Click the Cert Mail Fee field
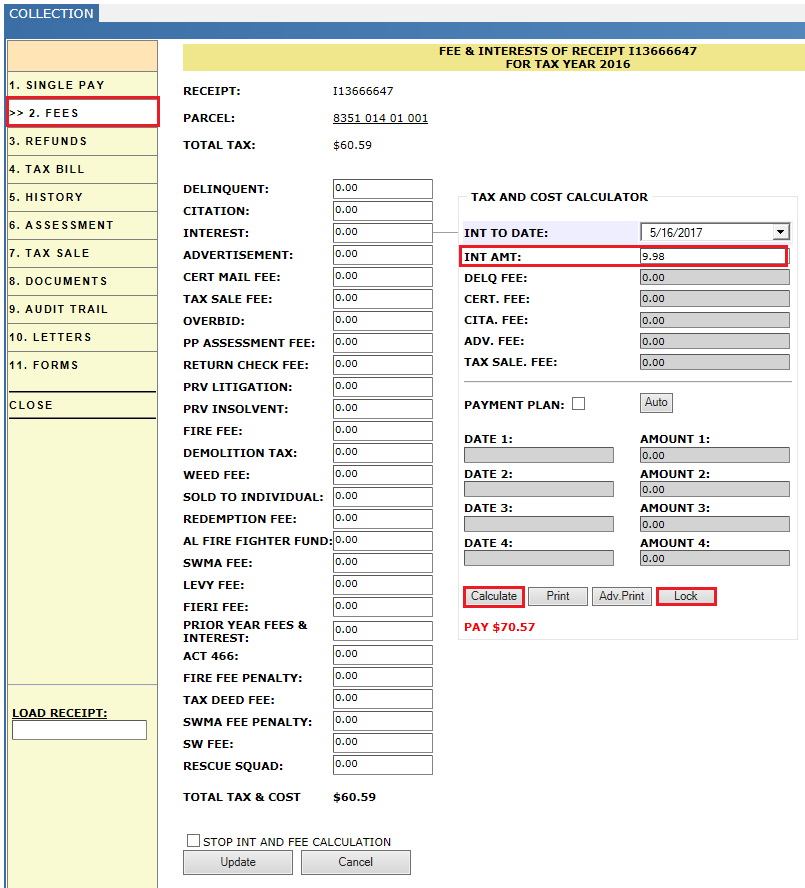The image size is (805, 888). pyautogui.click(x=382, y=277)
